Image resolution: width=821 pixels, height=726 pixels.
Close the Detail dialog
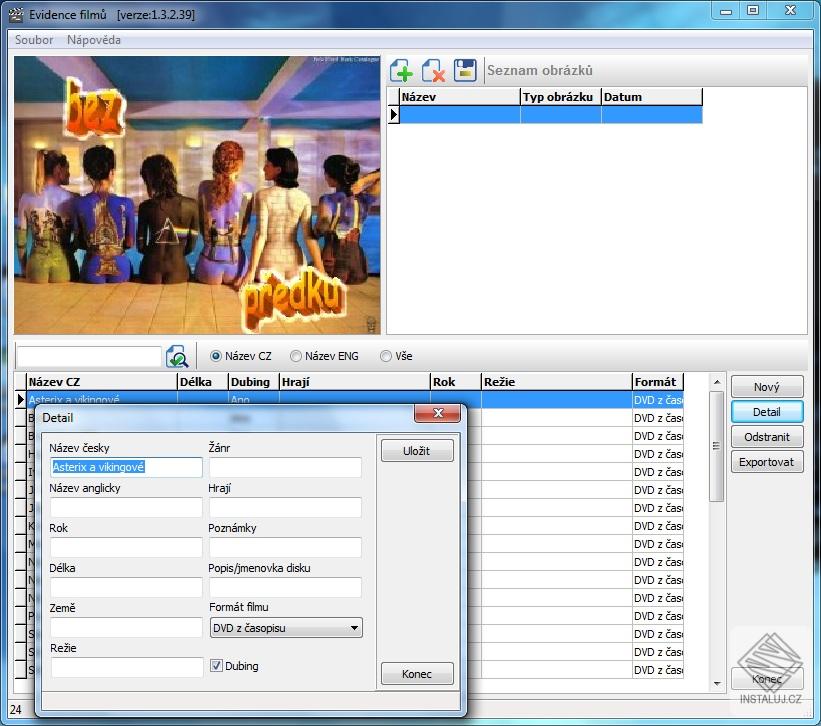(x=438, y=413)
